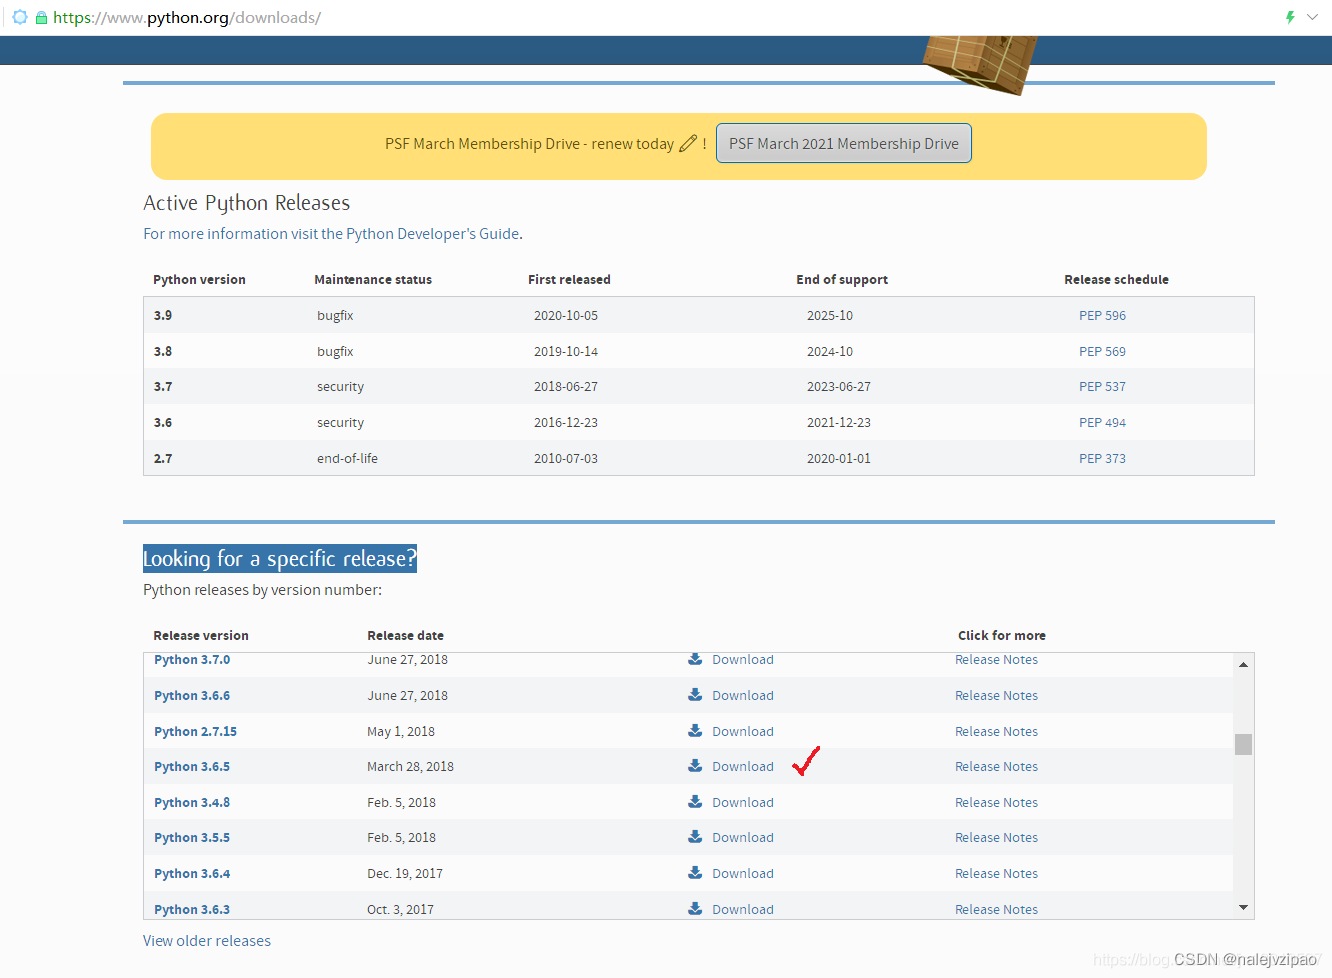Click the download icon for Python 2.7.15
Viewport: 1332px width, 978px height.
[695, 731]
